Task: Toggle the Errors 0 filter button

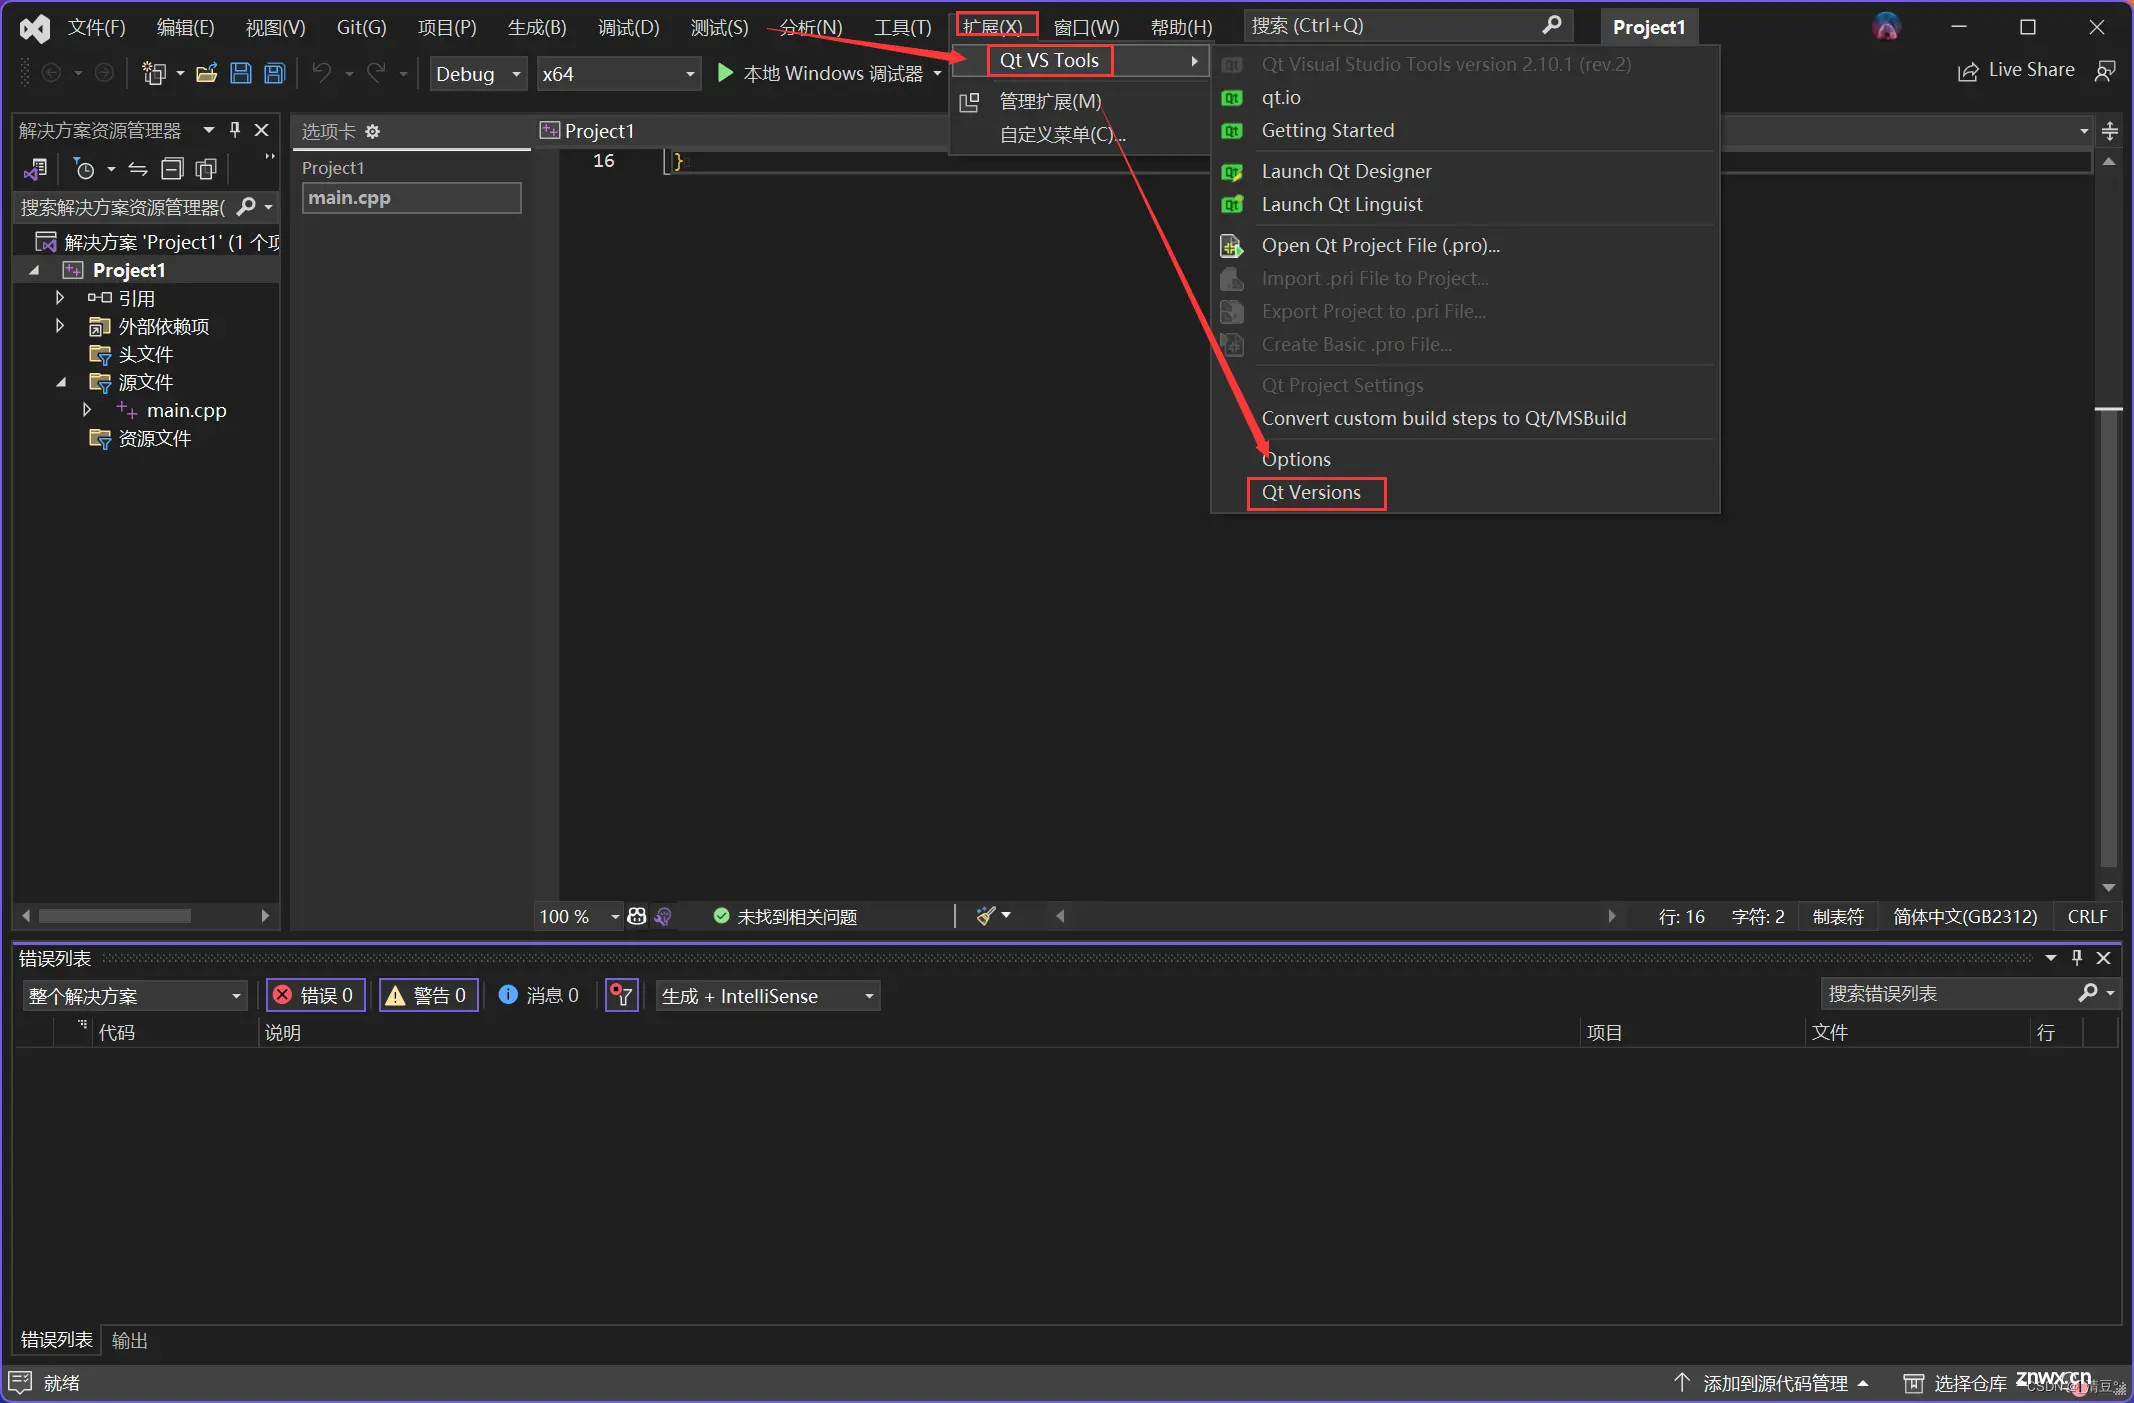Action: pos(316,995)
